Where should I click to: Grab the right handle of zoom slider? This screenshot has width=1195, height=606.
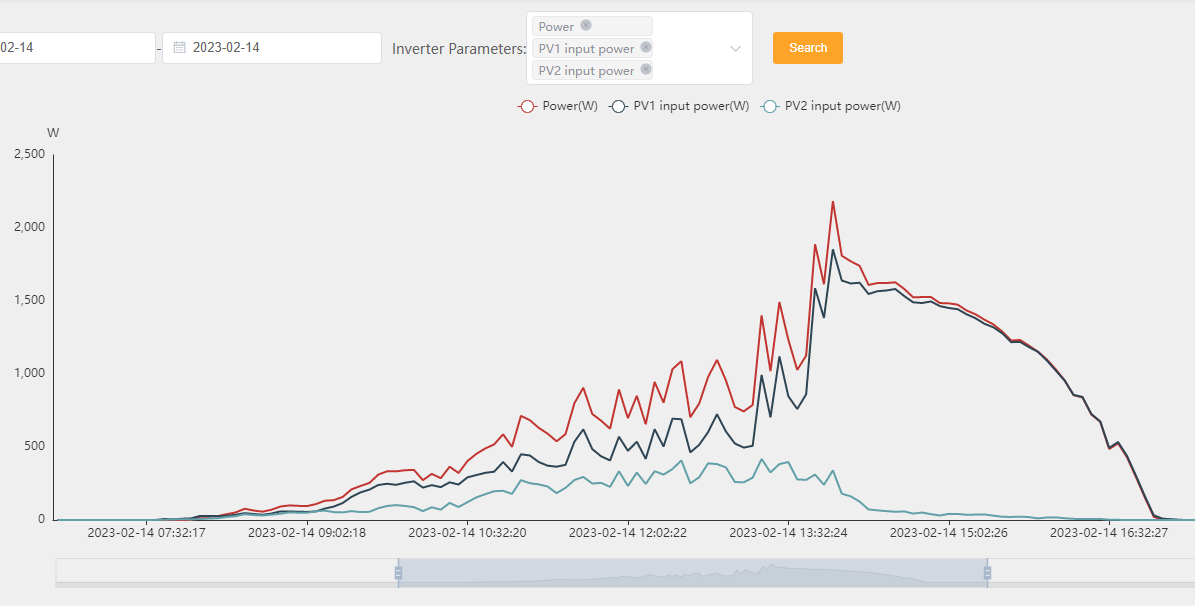click(x=987, y=572)
